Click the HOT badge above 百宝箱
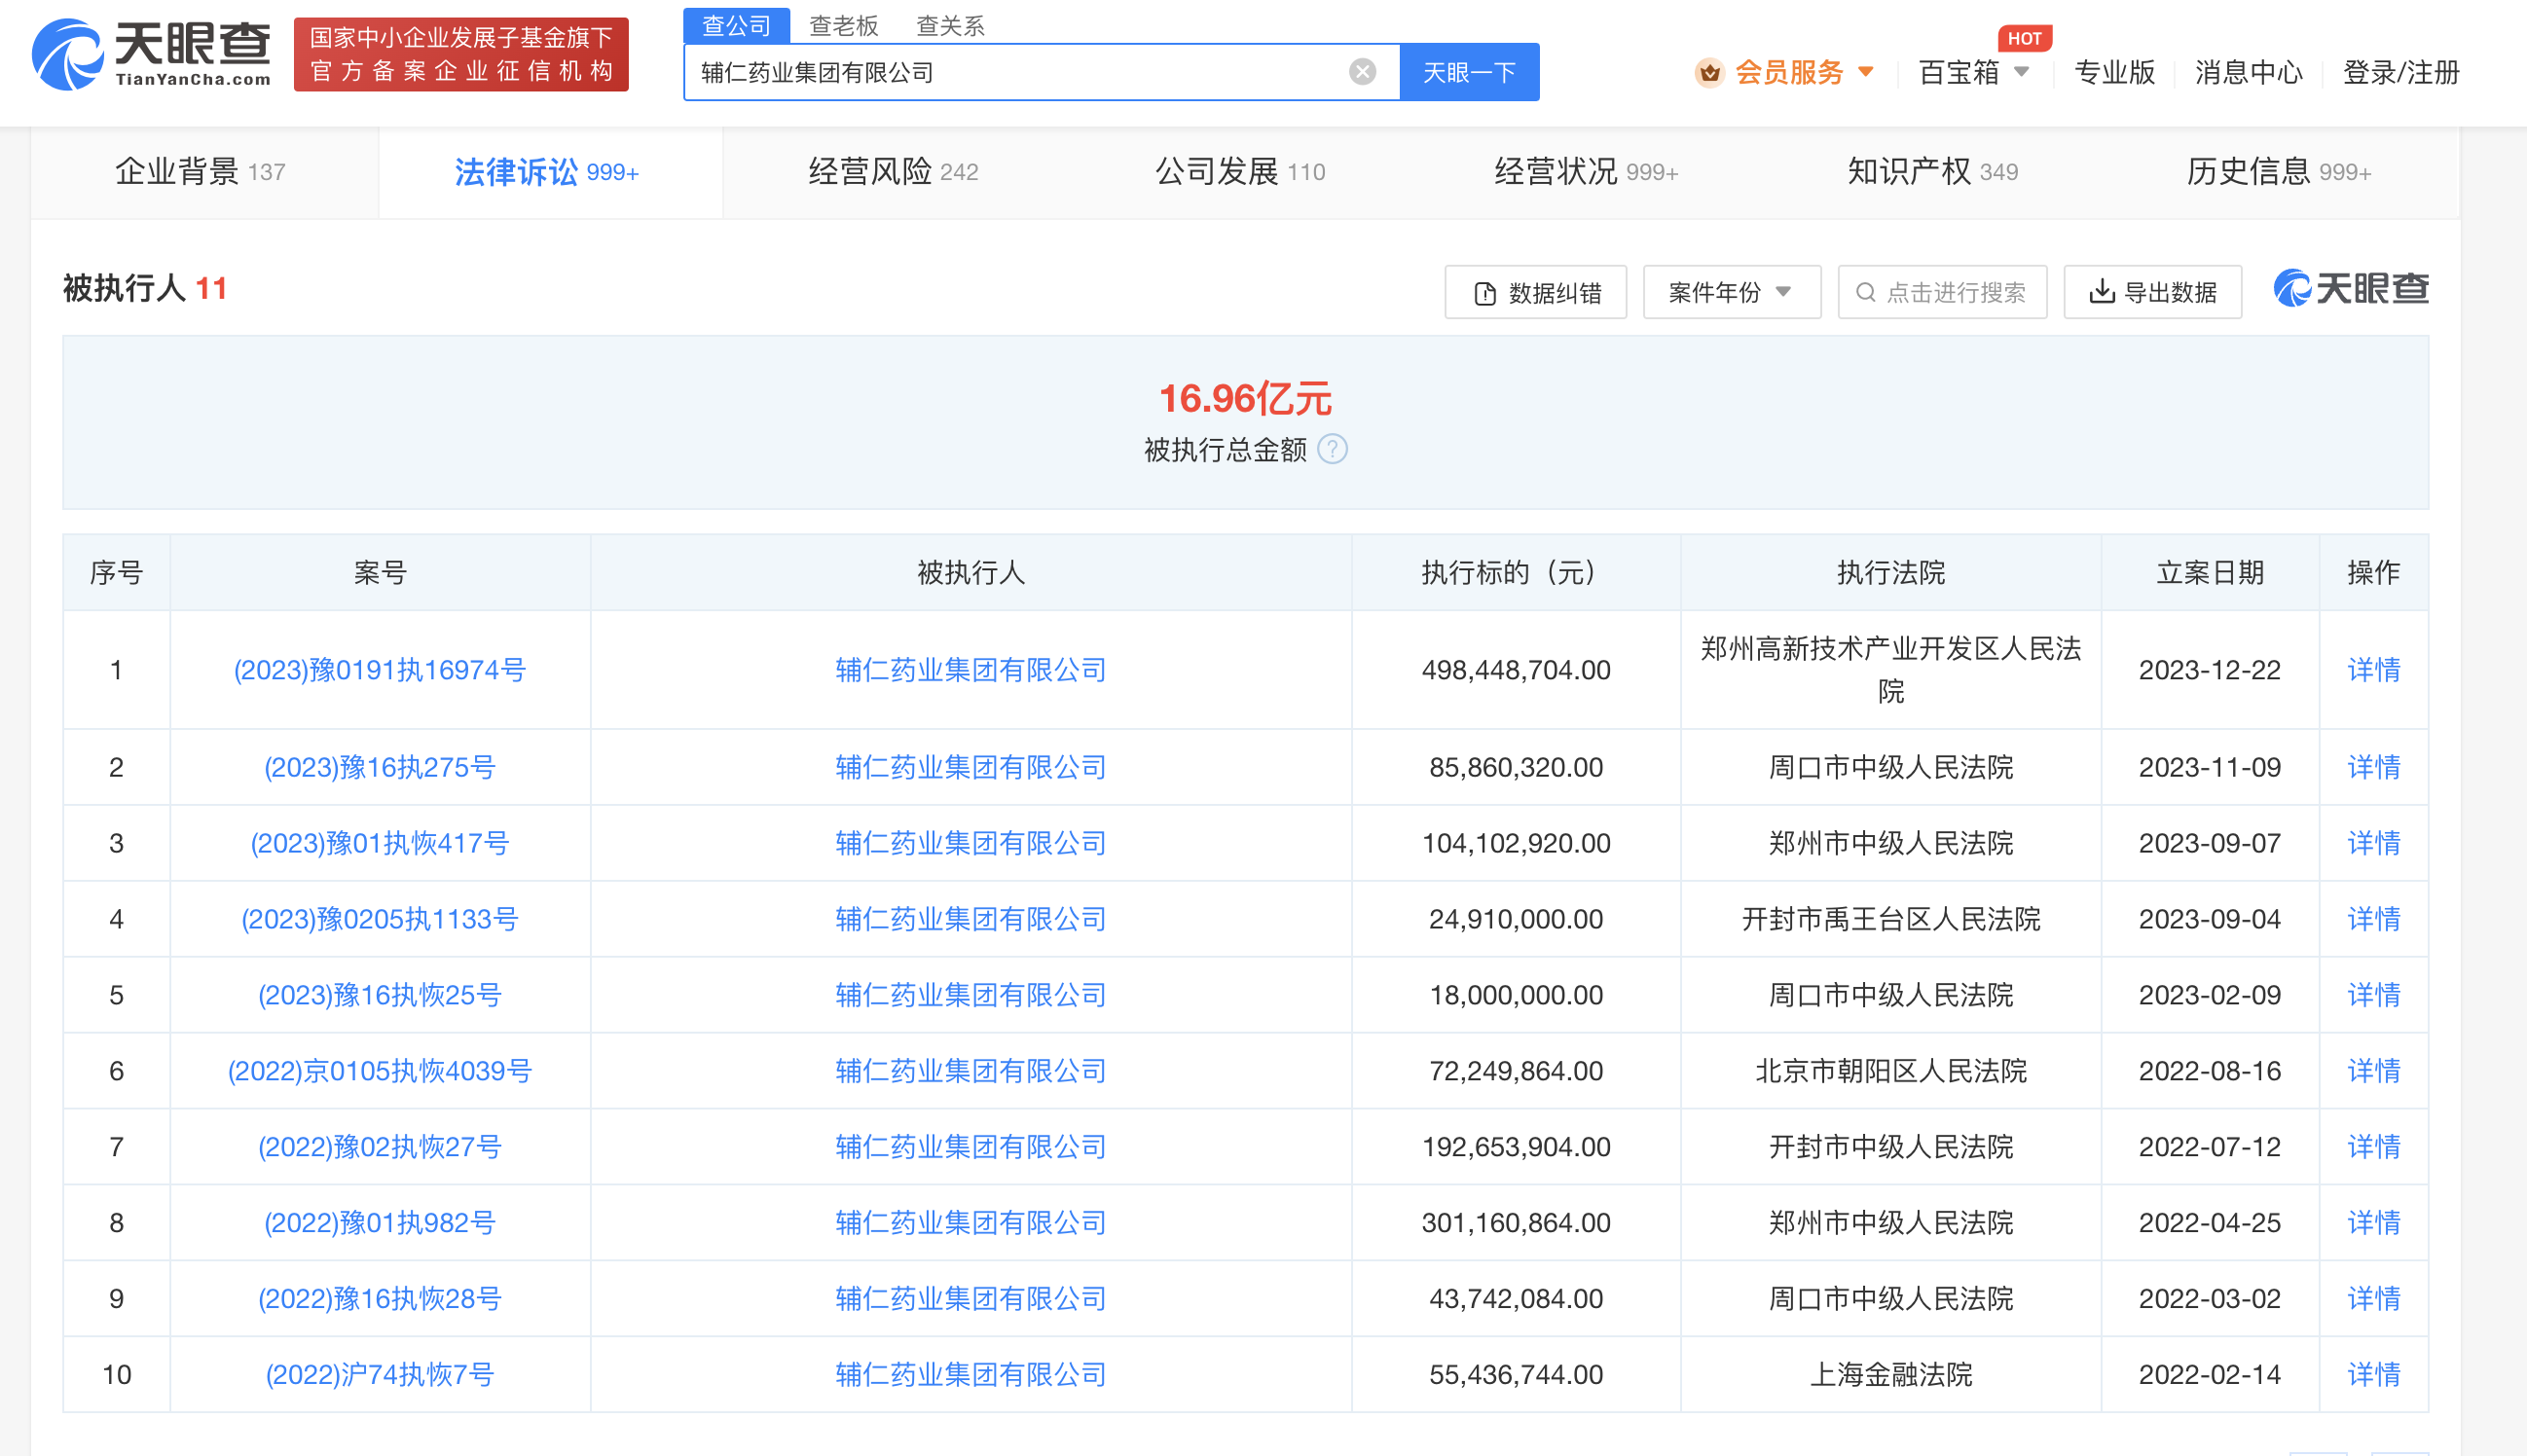Image resolution: width=2527 pixels, height=1456 pixels. (x=2024, y=38)
